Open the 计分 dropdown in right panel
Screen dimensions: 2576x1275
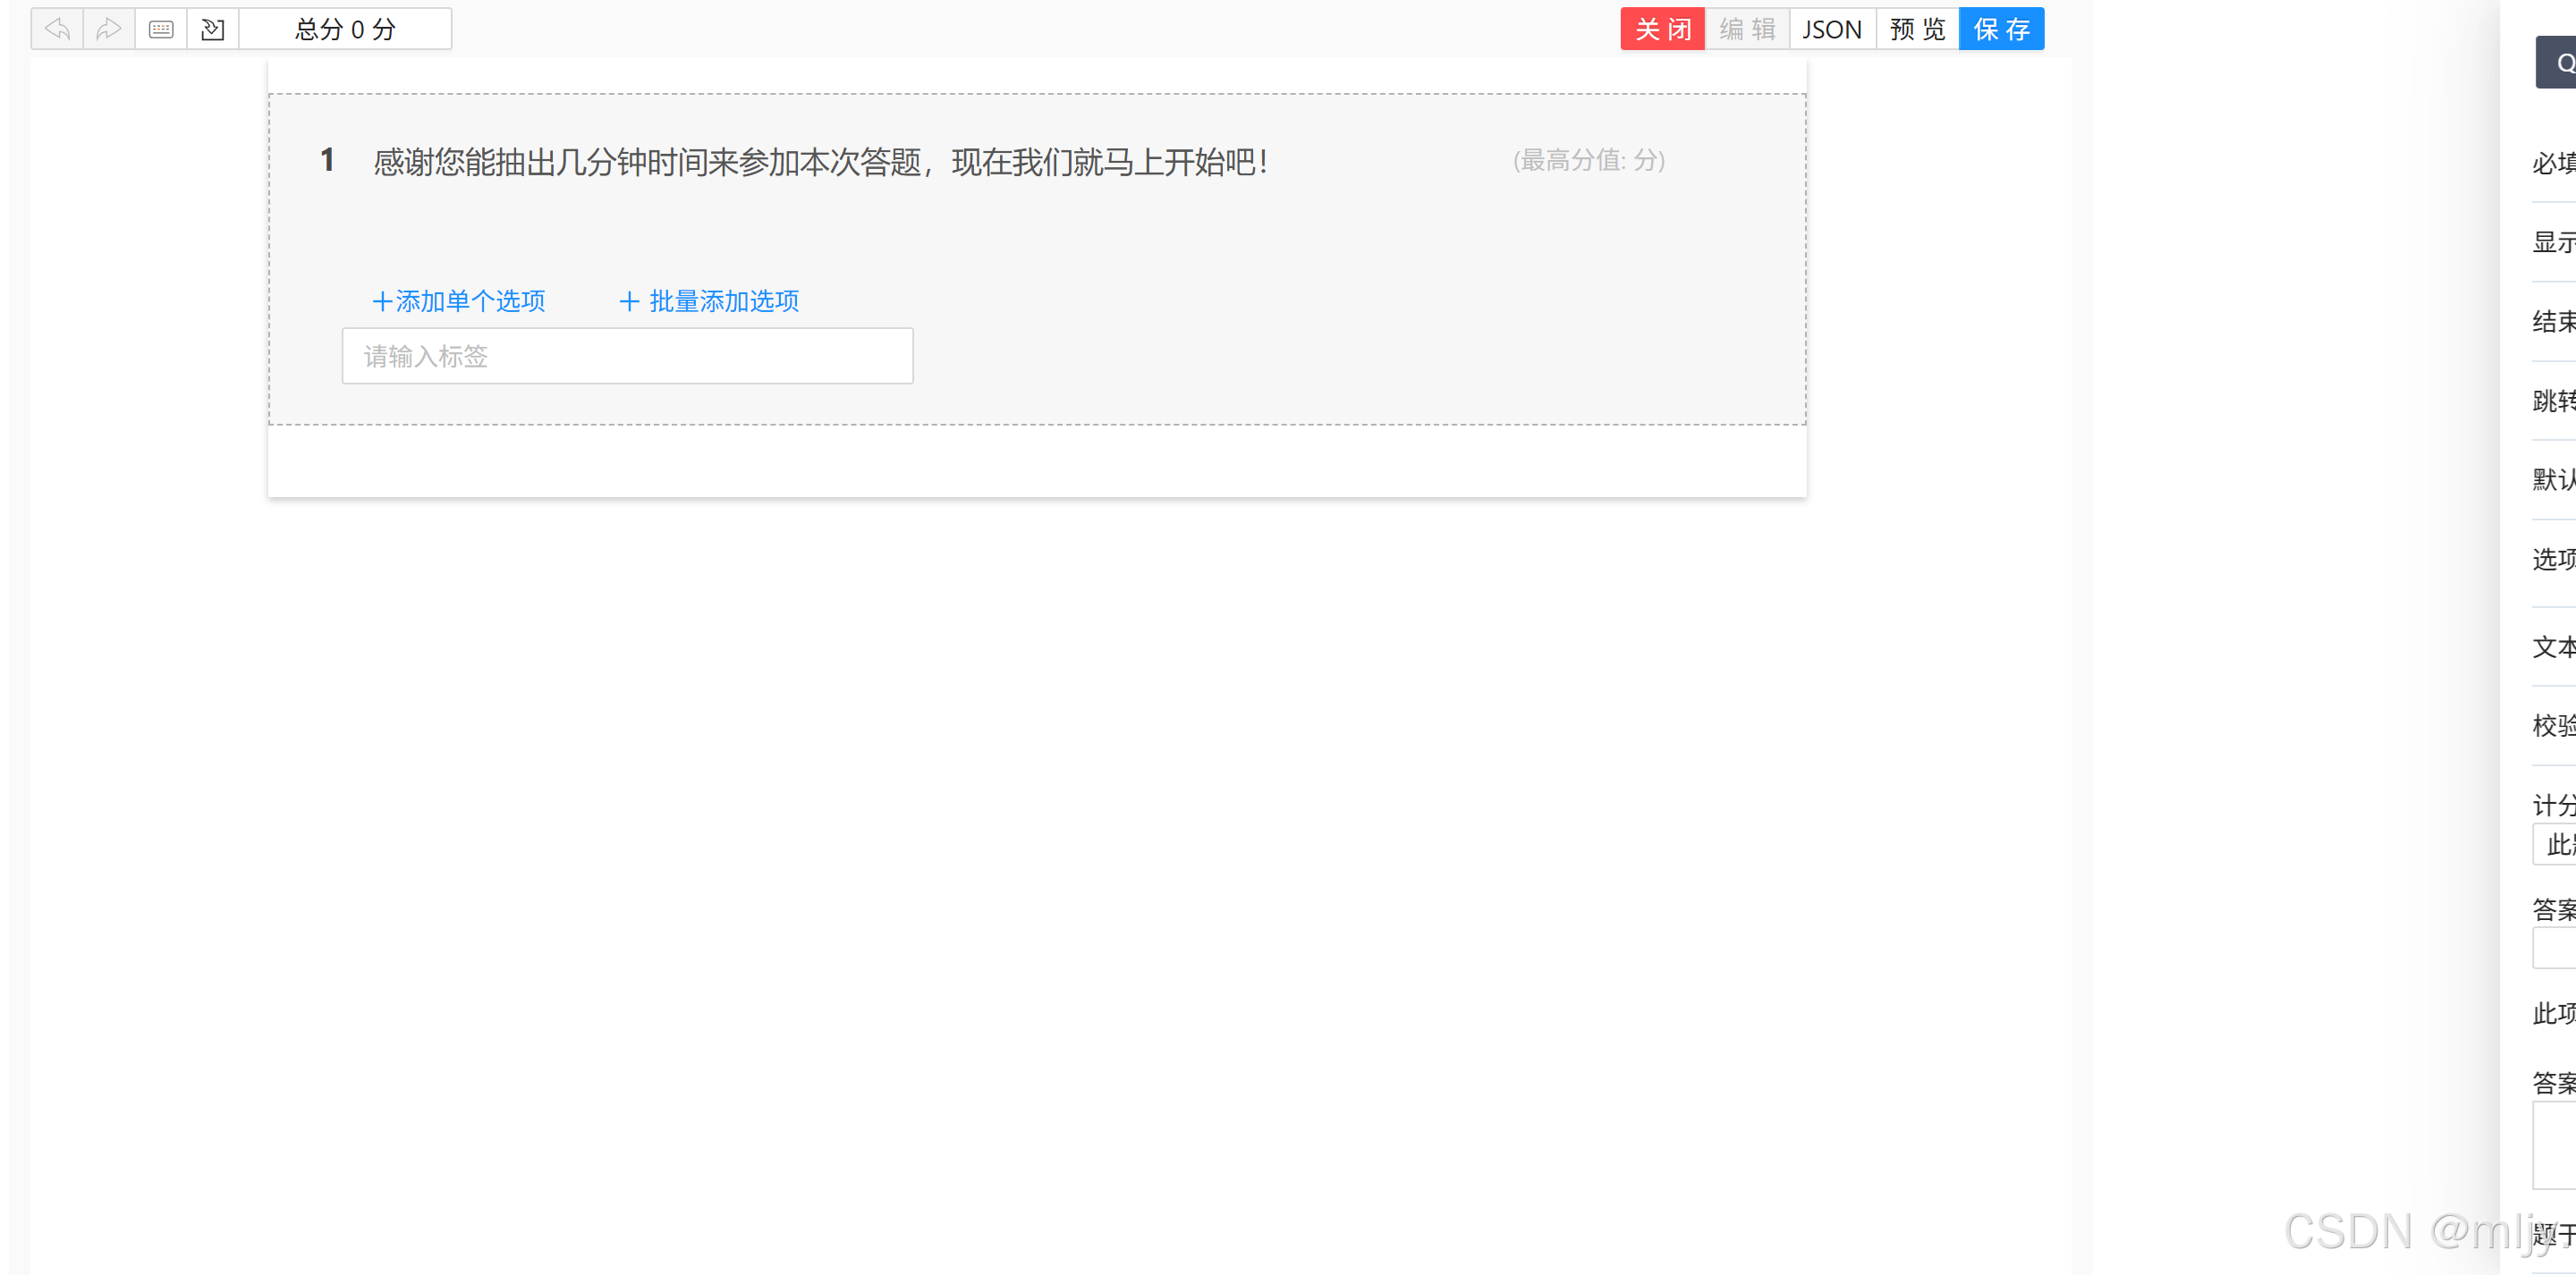pos(2556,845)
